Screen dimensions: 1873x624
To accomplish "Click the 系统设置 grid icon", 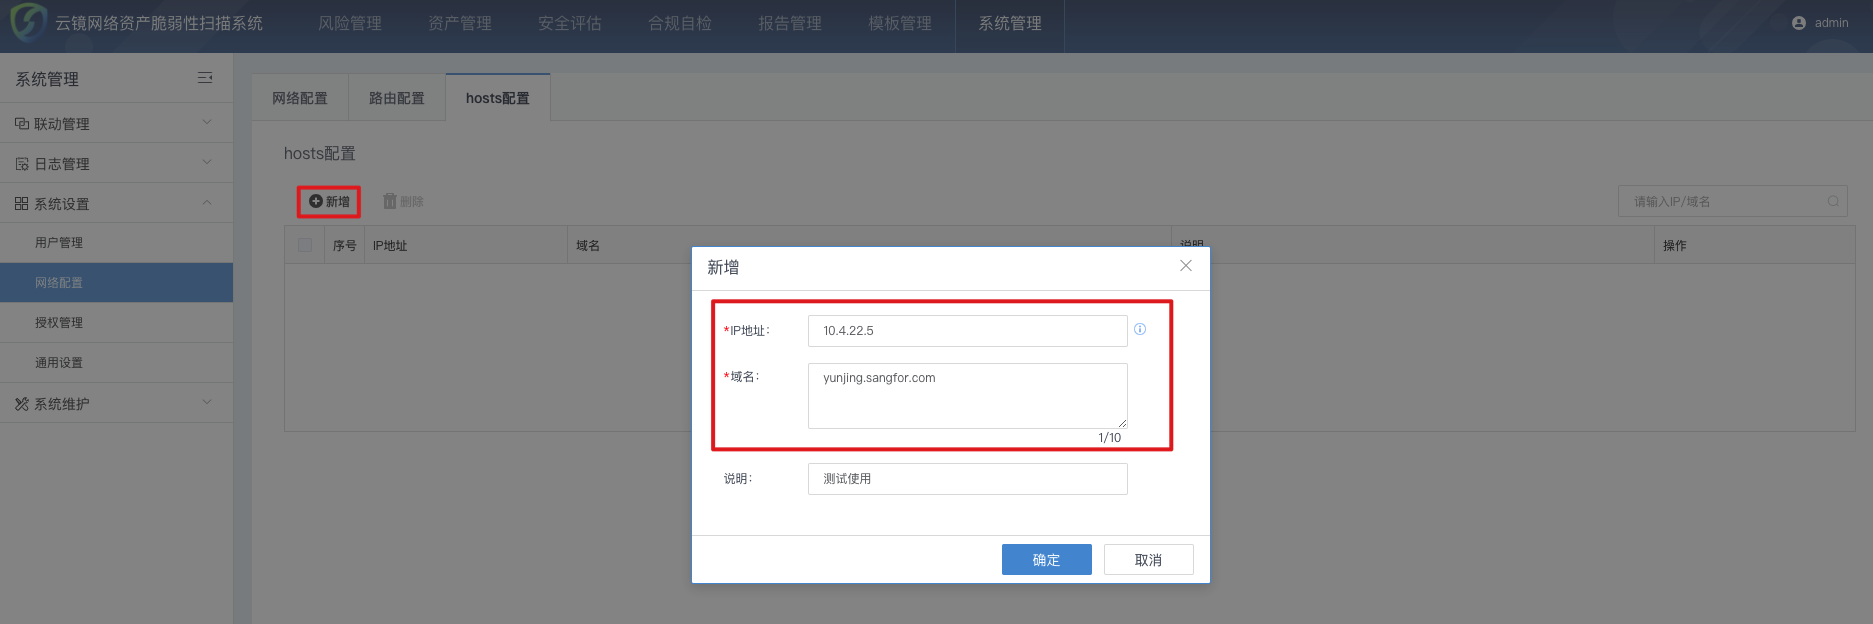I will pos(22,204).
